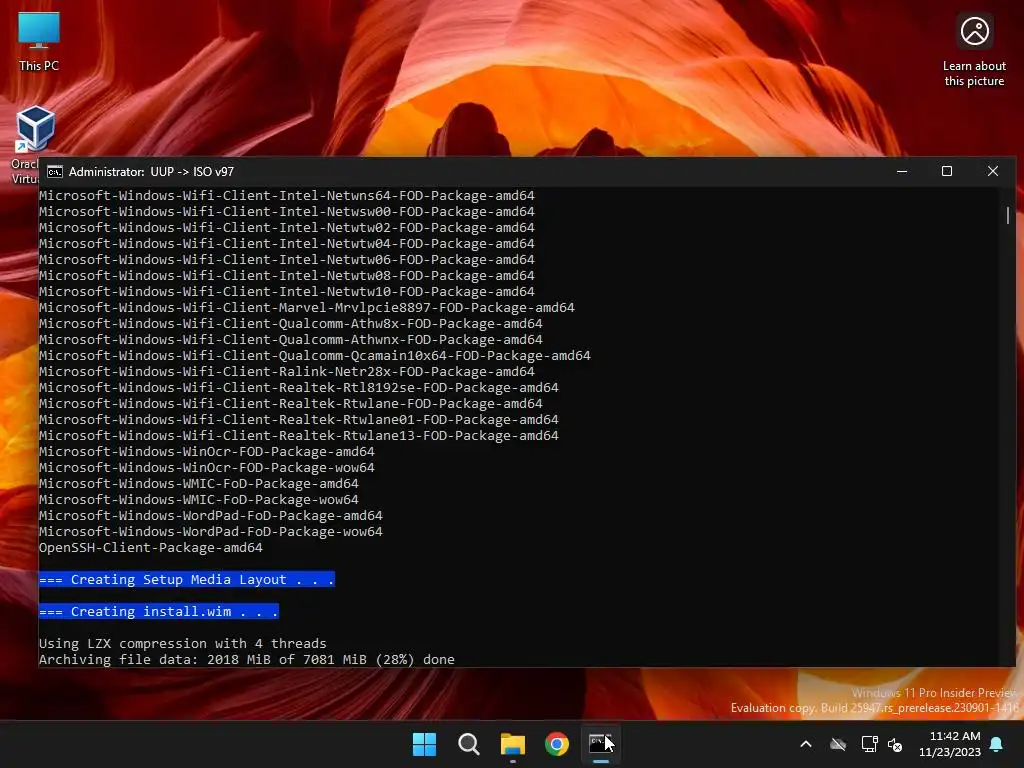The image size is (1024, 768).
Task: Click the WinOcr-FOD-Package-amd64 line
Action: tap(206, 451)
